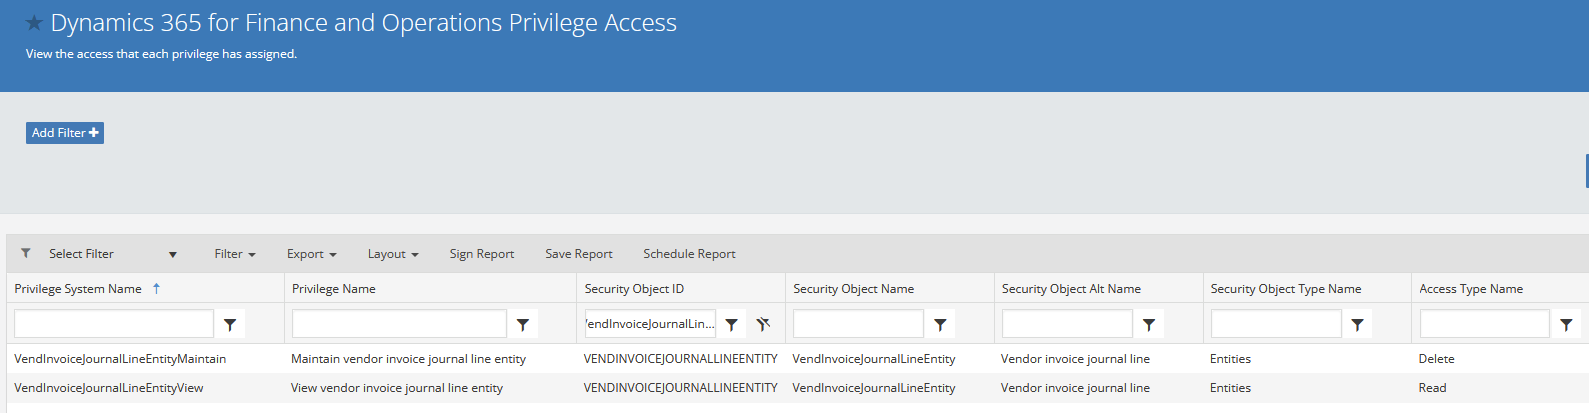Click the funnel icon beside Select Filter
Image resolution: width=1589 pixels, height=413 pixels.
(26, 253)
